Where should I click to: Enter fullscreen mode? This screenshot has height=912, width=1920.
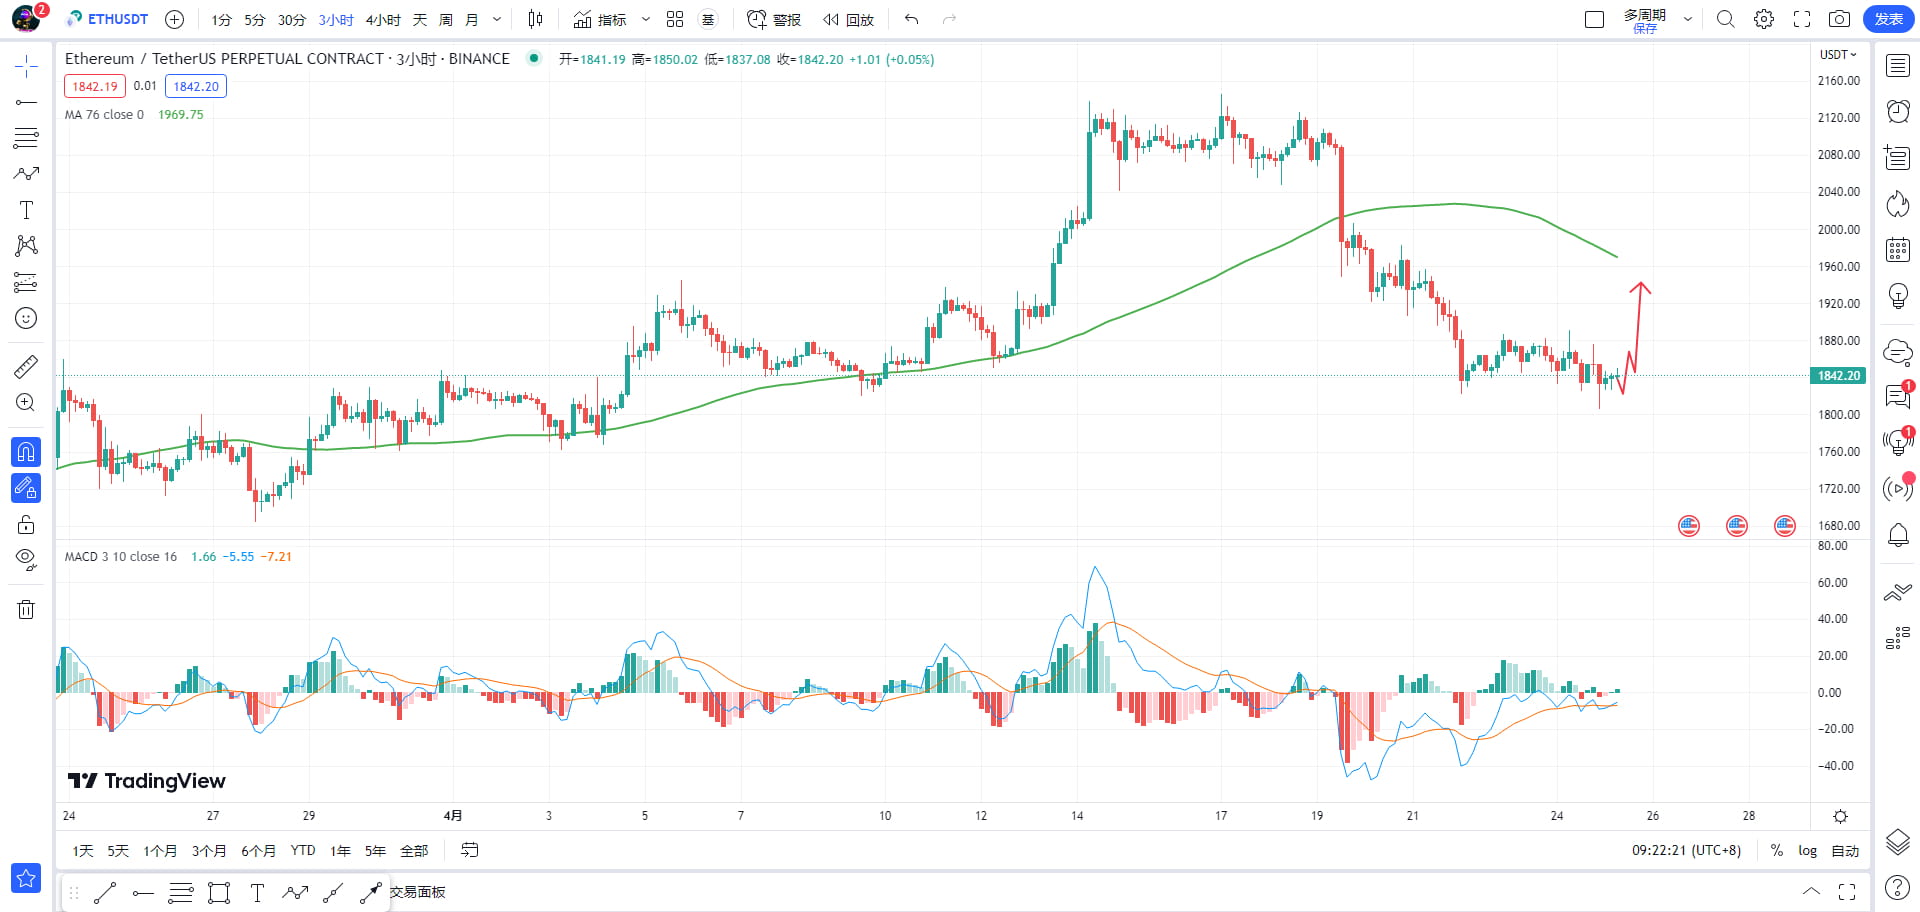1802,19
